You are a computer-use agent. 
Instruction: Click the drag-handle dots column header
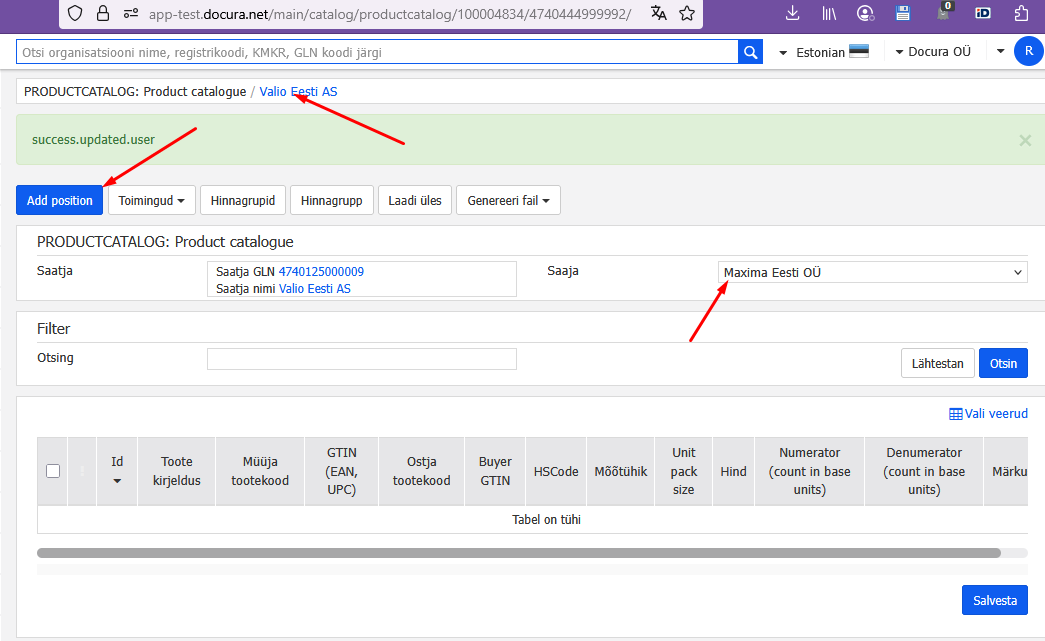tap(83, 471)
